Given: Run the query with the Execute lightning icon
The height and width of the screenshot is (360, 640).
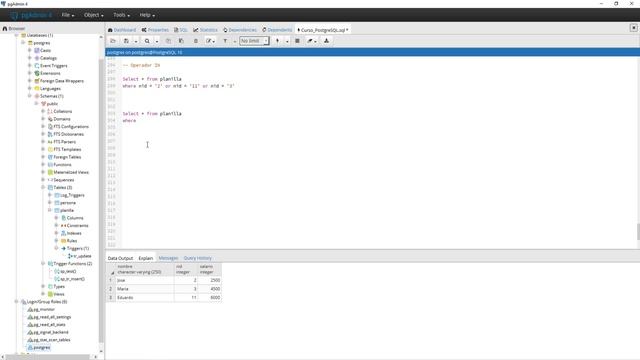Looking at the screenshot, I should click(x=278, y=41).
